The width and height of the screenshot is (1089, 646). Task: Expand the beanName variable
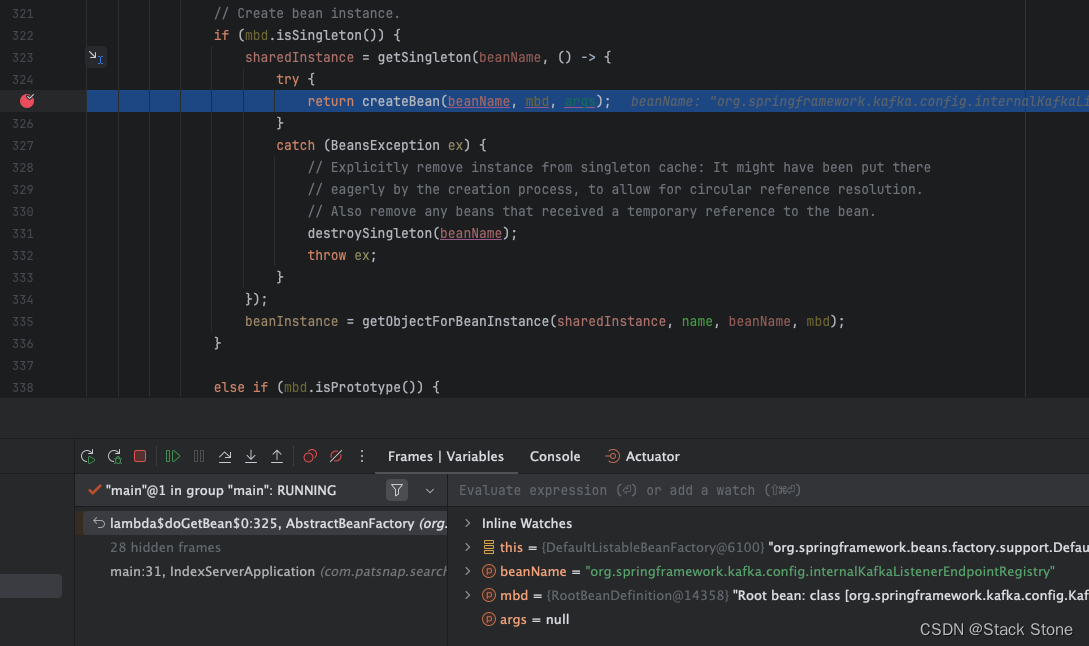point(467,571)
